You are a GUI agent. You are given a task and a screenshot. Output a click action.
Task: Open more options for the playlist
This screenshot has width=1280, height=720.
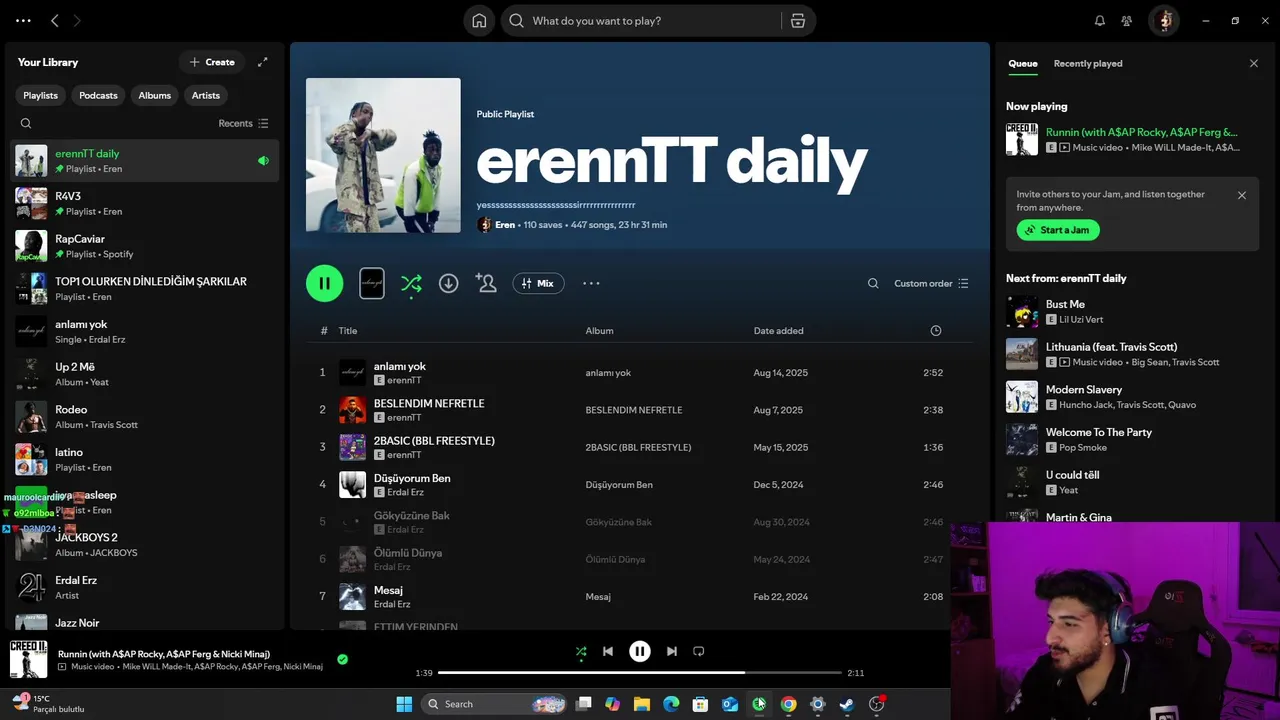(591, 283)
